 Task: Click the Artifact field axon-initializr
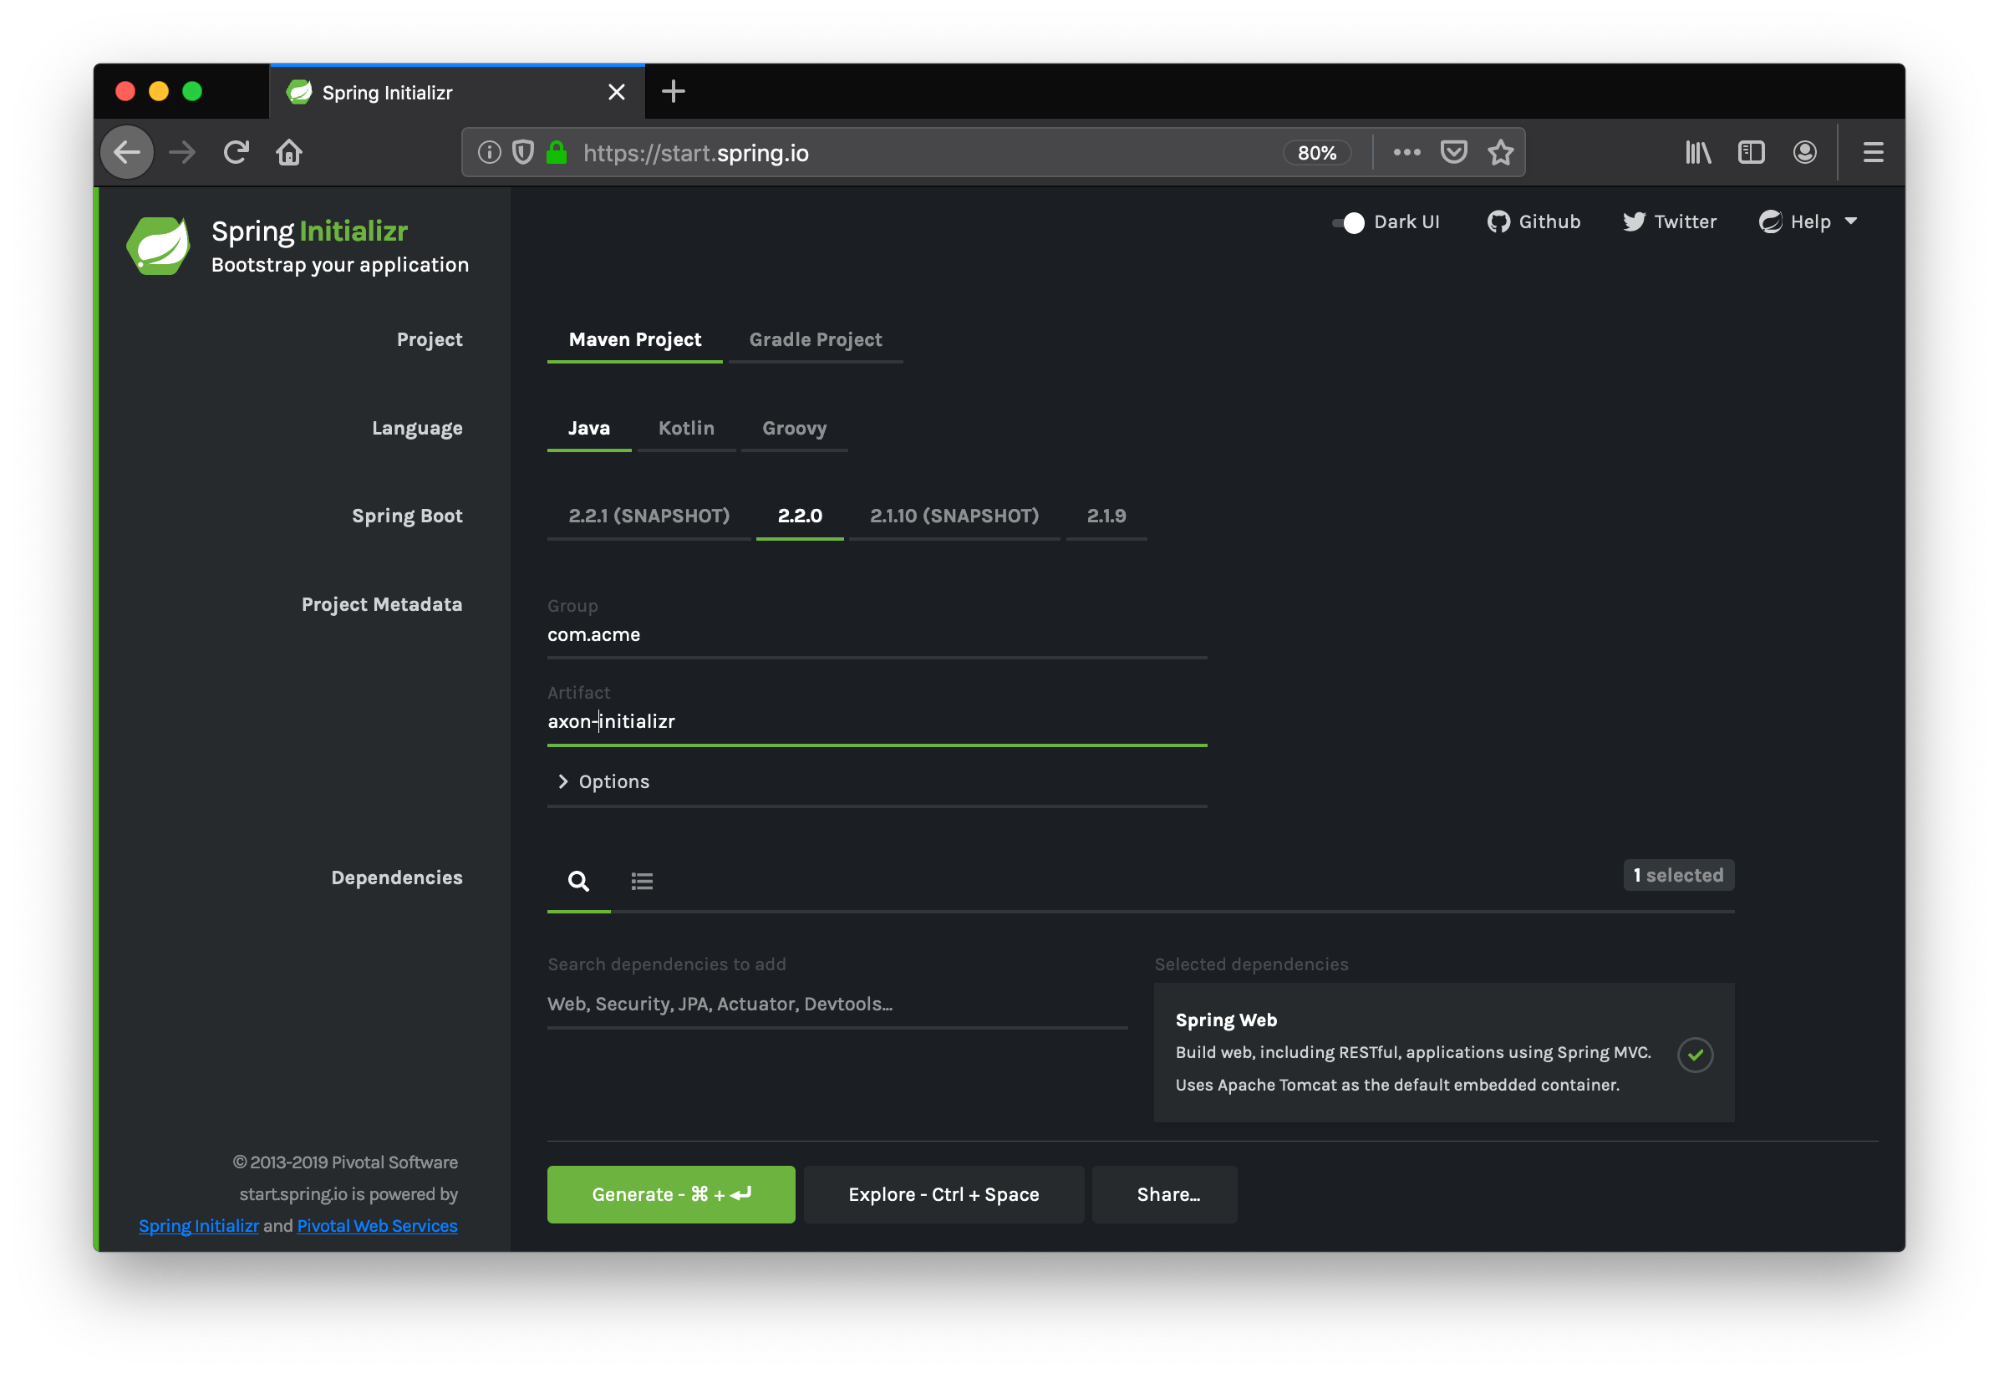877,722
